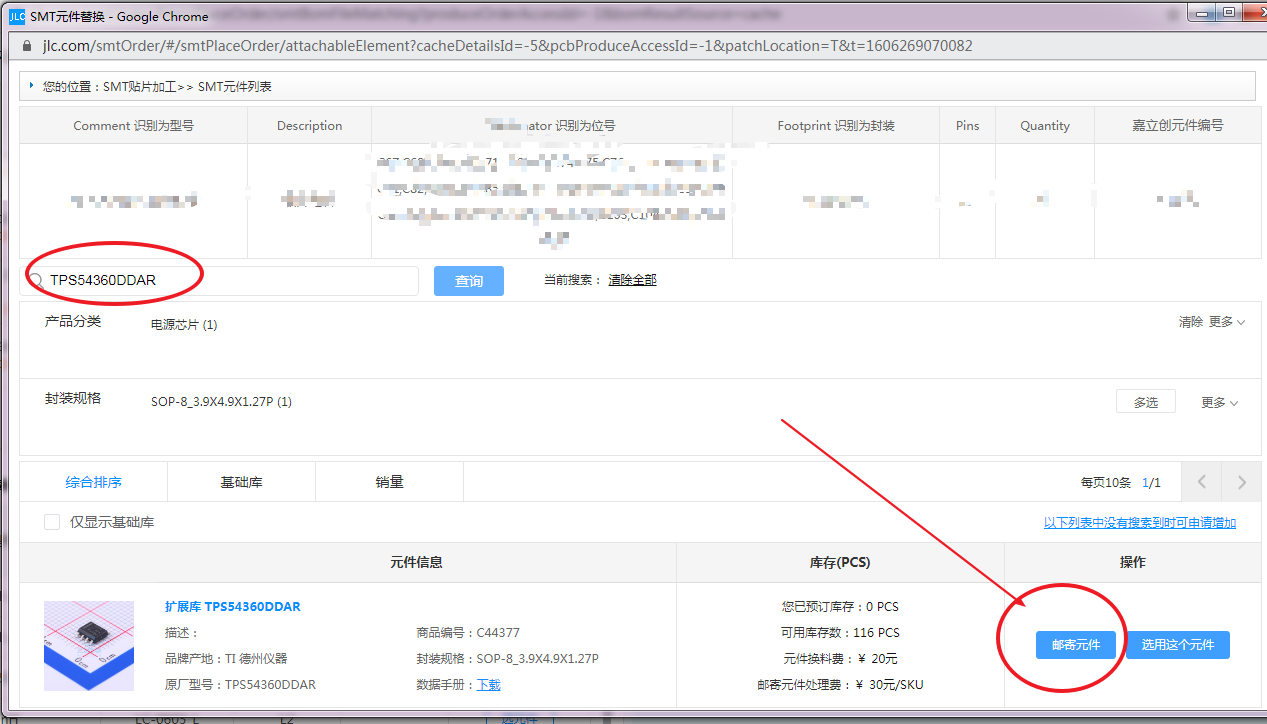Click the 查询 search button

click(469, 281)
